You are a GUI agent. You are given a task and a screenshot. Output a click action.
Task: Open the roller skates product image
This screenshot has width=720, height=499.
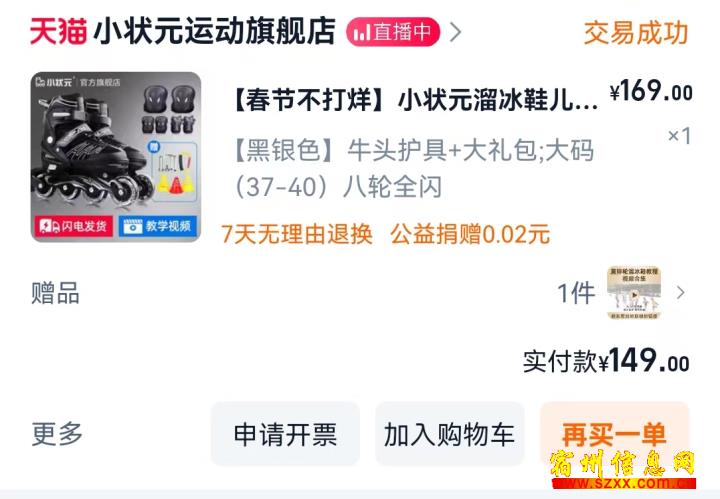[x=116, y=157]
